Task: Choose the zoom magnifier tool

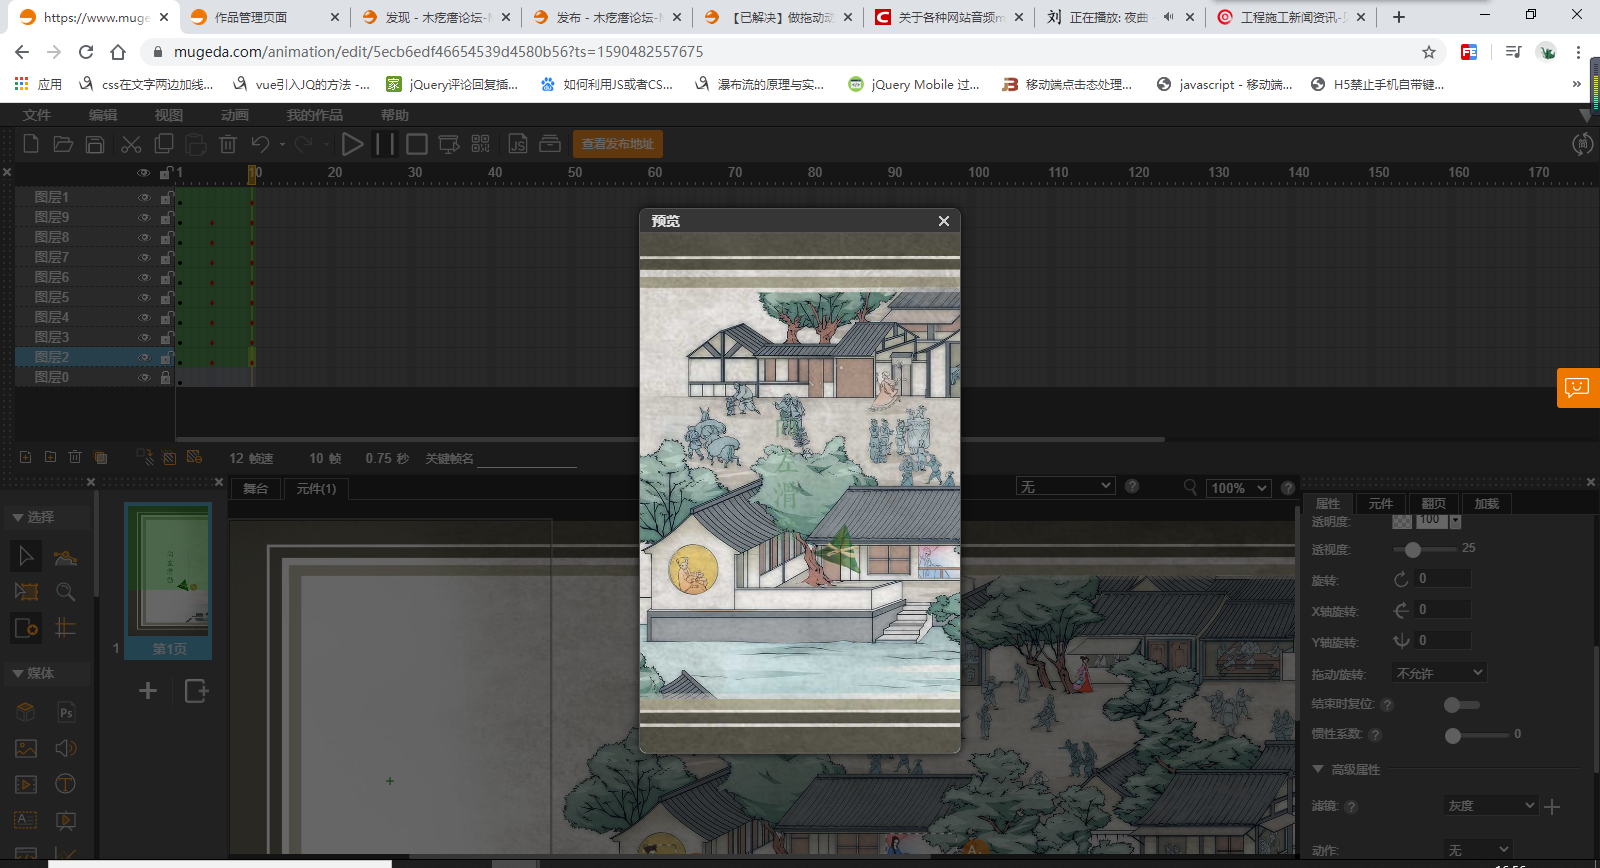Action: click(65, 592)
